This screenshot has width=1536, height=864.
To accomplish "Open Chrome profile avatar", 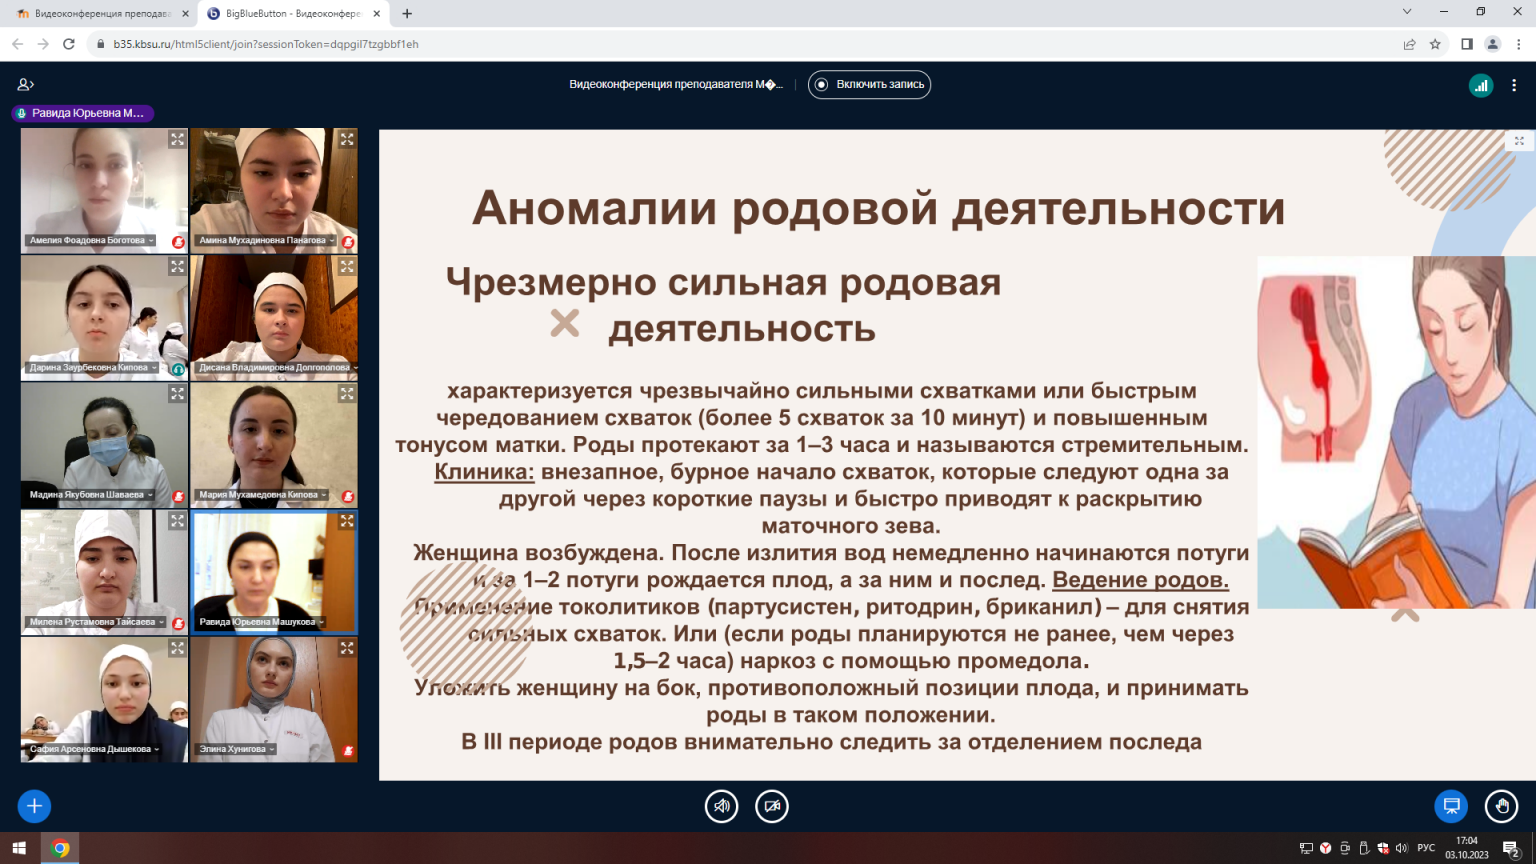I will (1493, 44).
